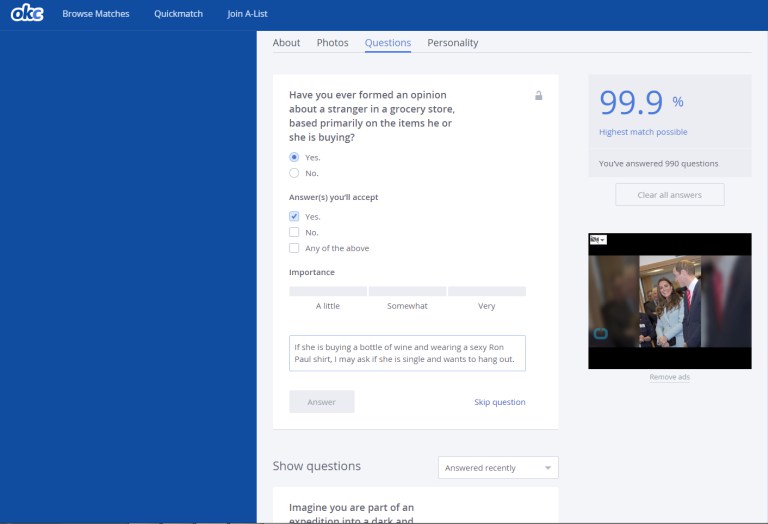Viewport: 768px width, 524px height.
Task: Open Quickmatch from the header
Action: (178, 14)
